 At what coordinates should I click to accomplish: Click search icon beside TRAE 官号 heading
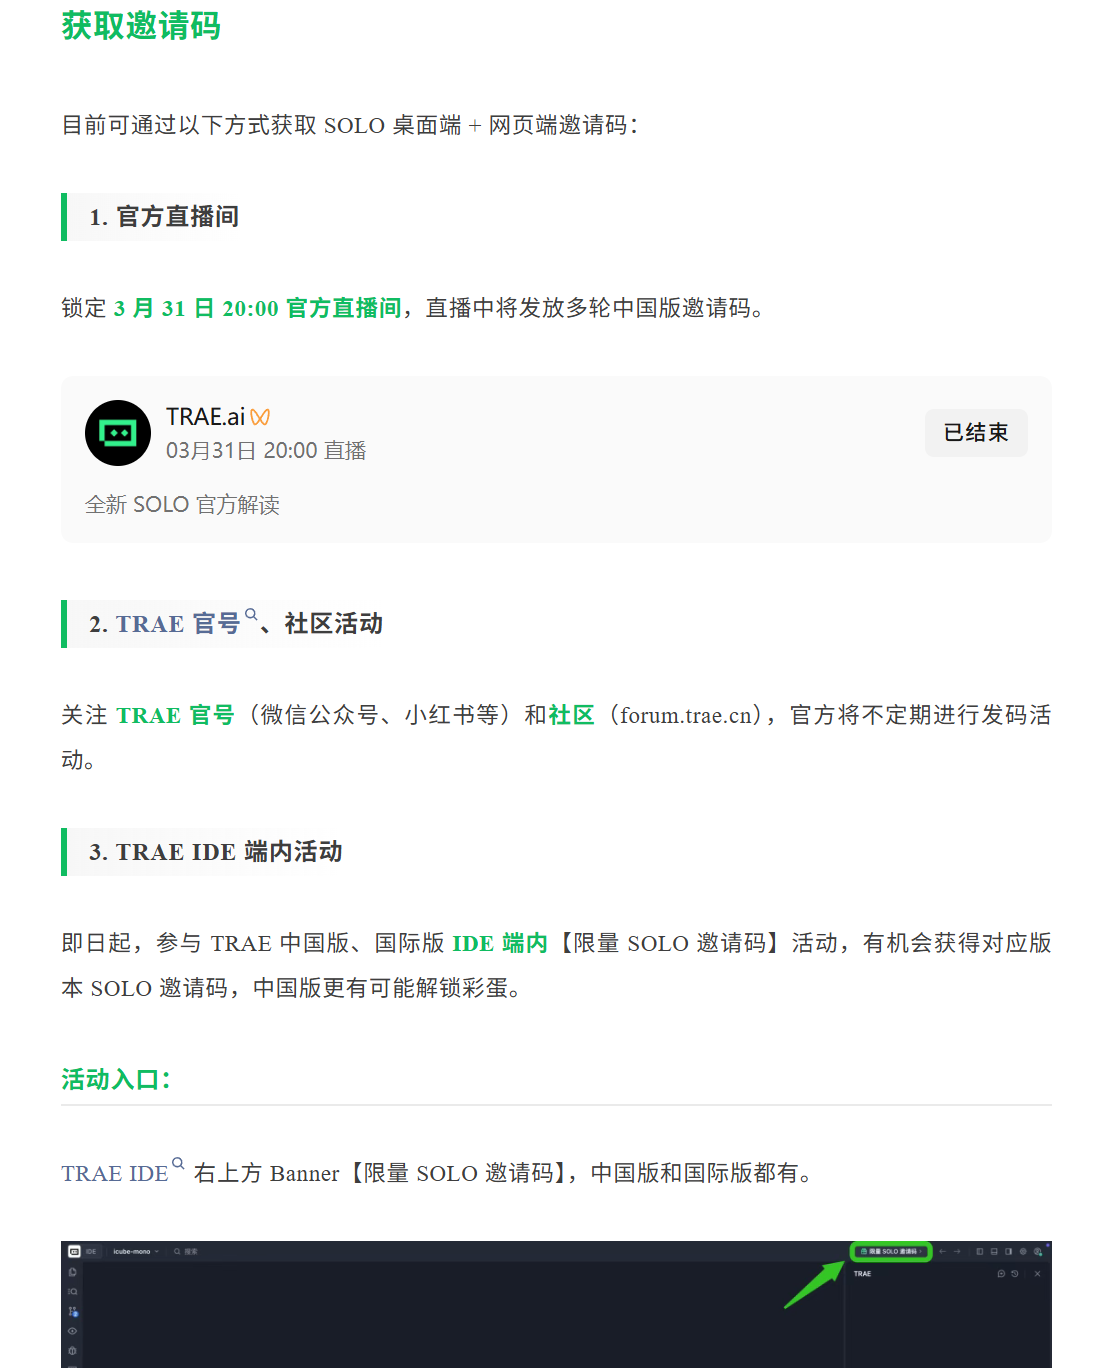click(x=251, y=615)
